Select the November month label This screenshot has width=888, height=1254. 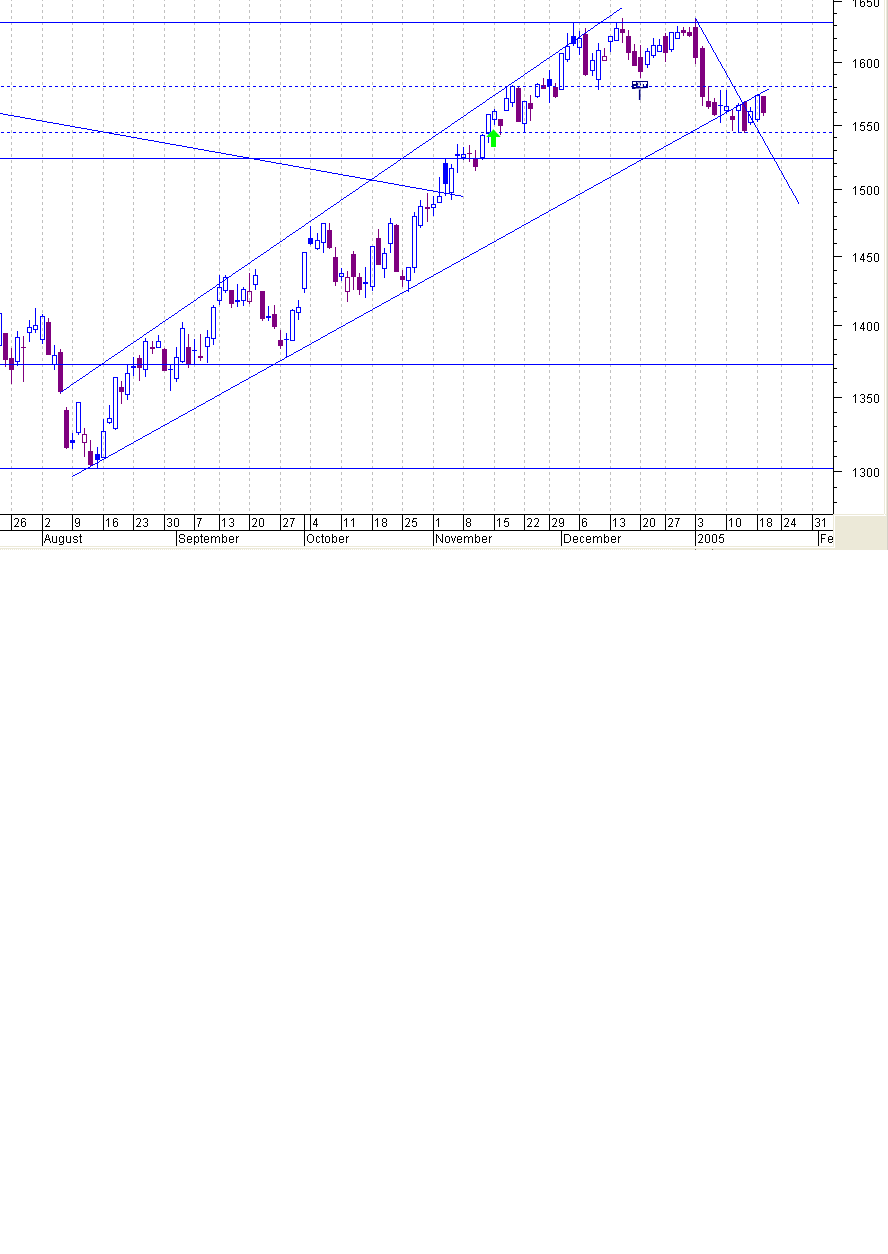click(465, 539)
